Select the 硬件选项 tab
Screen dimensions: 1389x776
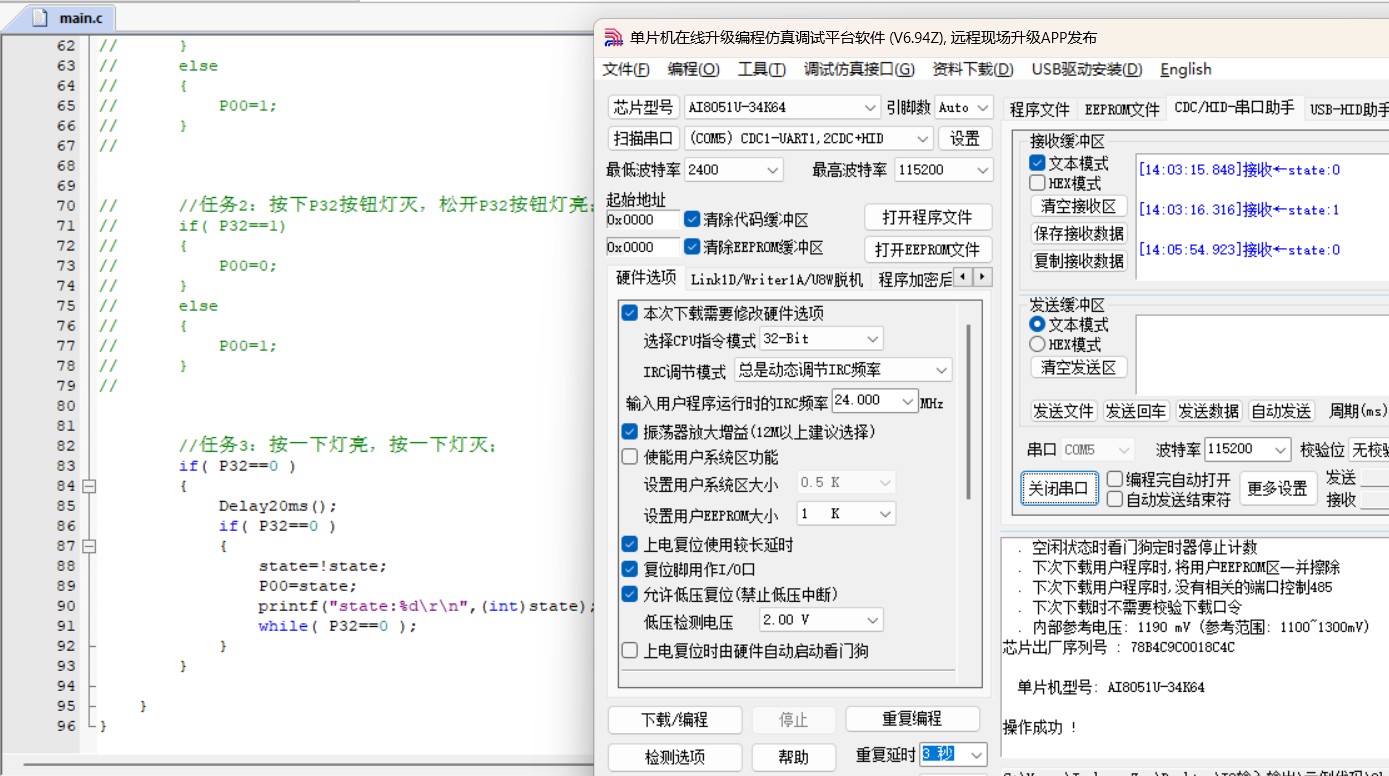point(645,277)
